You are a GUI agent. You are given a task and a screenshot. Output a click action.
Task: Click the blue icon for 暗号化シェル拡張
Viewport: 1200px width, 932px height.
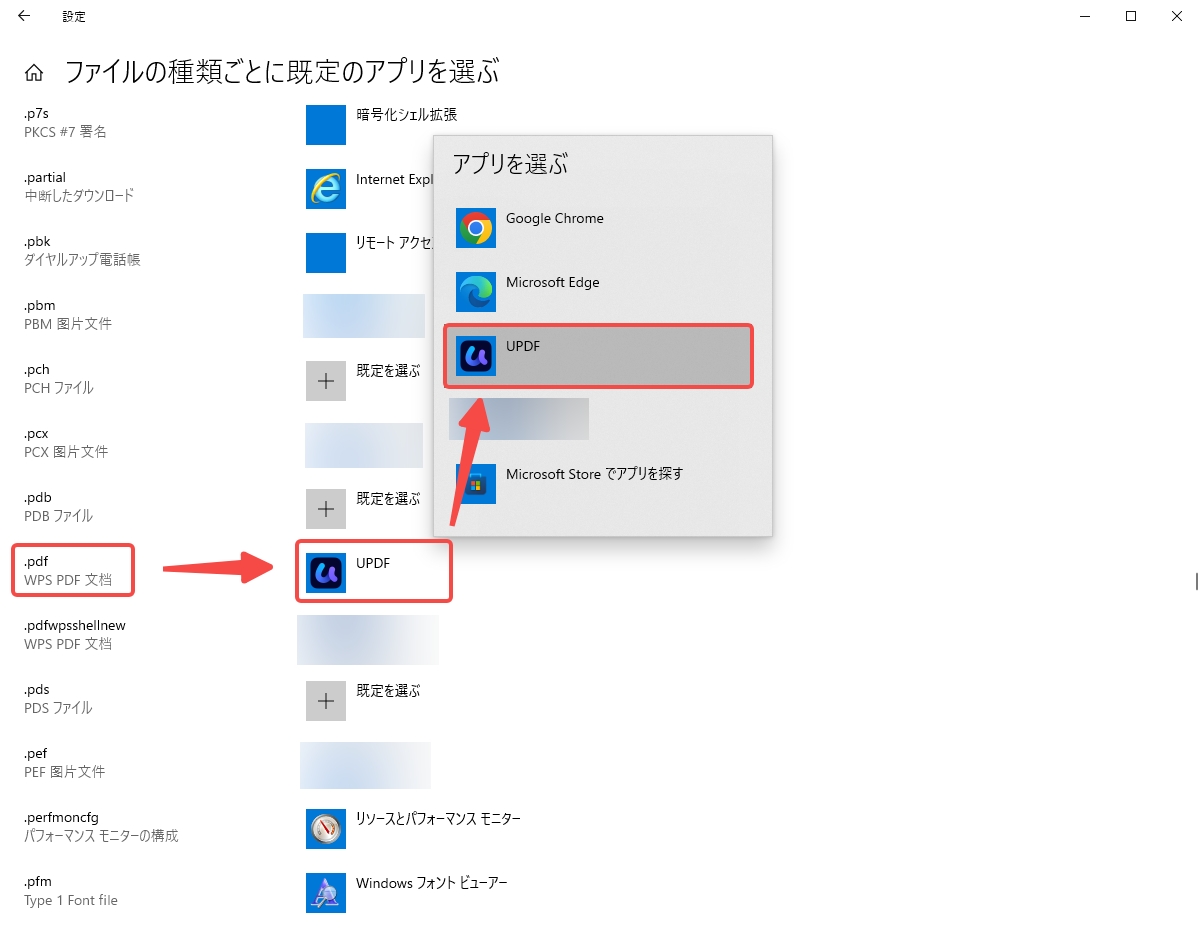click(x=326, y=124)
